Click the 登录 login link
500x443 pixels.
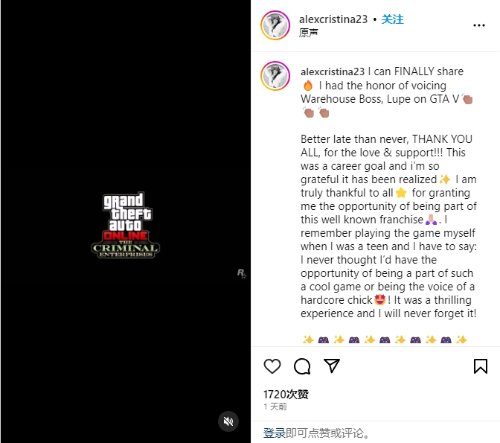tap(274, 433)
